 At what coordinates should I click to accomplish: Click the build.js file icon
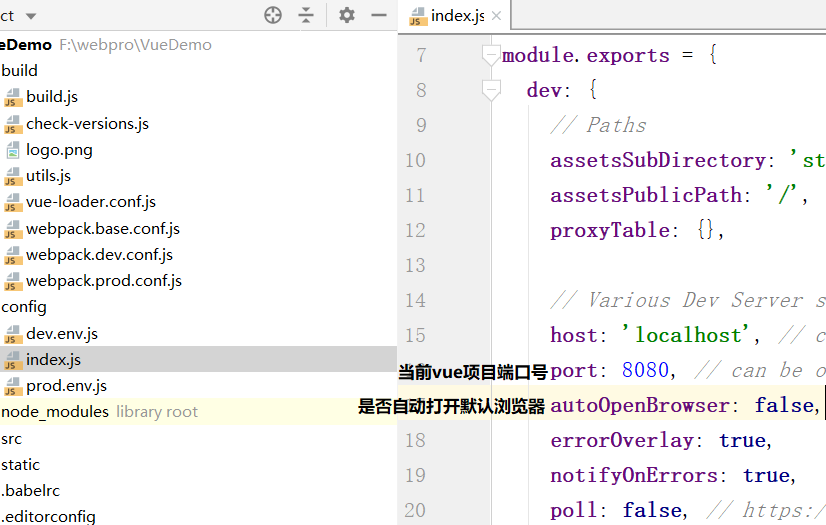12,97
